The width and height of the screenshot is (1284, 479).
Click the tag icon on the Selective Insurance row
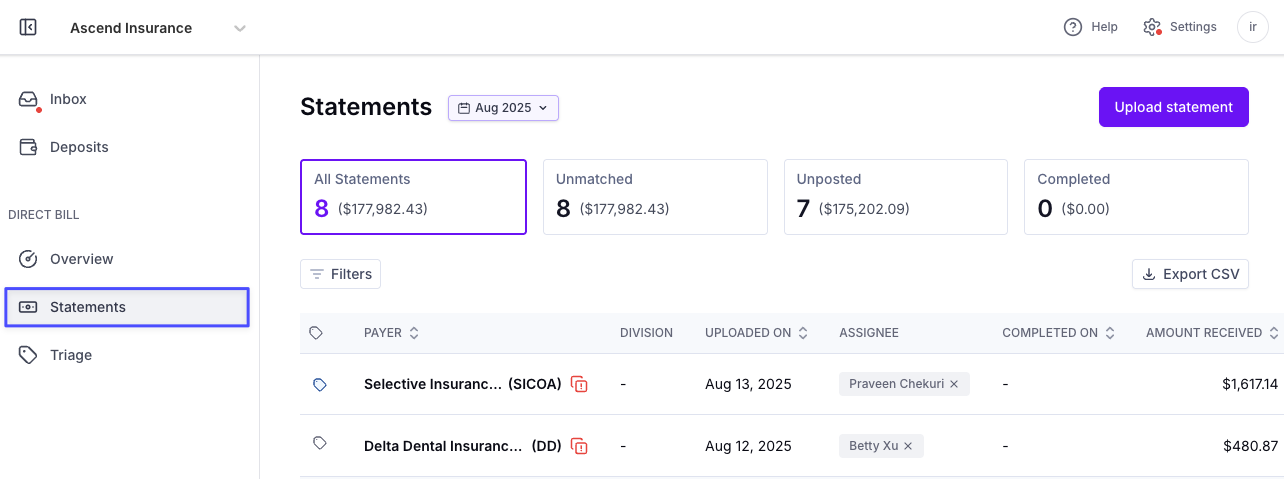coord(319,384)
